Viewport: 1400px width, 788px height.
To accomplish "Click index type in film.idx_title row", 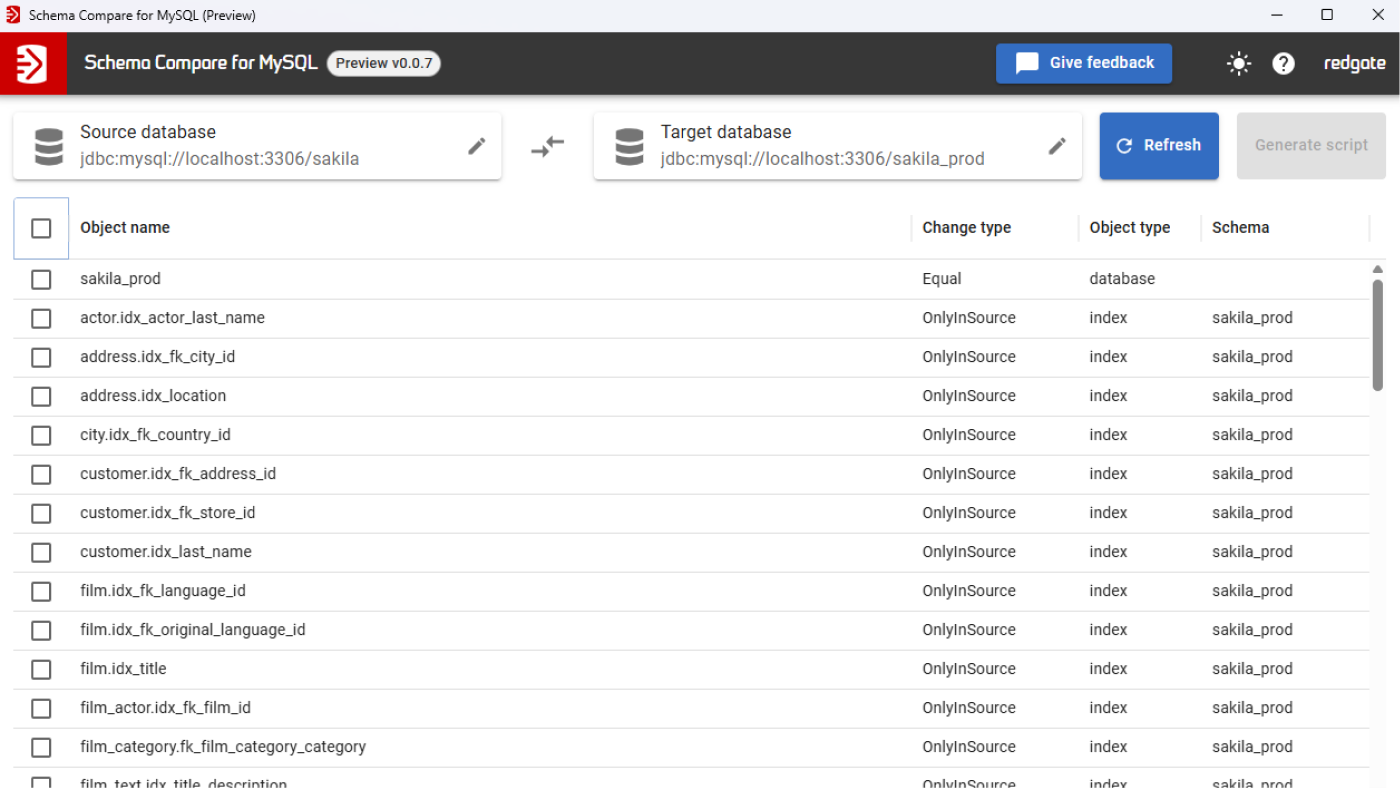I will tap(1108, 669).
